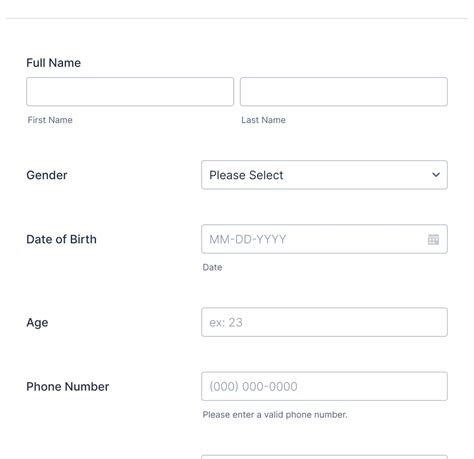Click the valid phone number hint text
This screenshot has height=459, width=474.
click(x=275, y=415)
